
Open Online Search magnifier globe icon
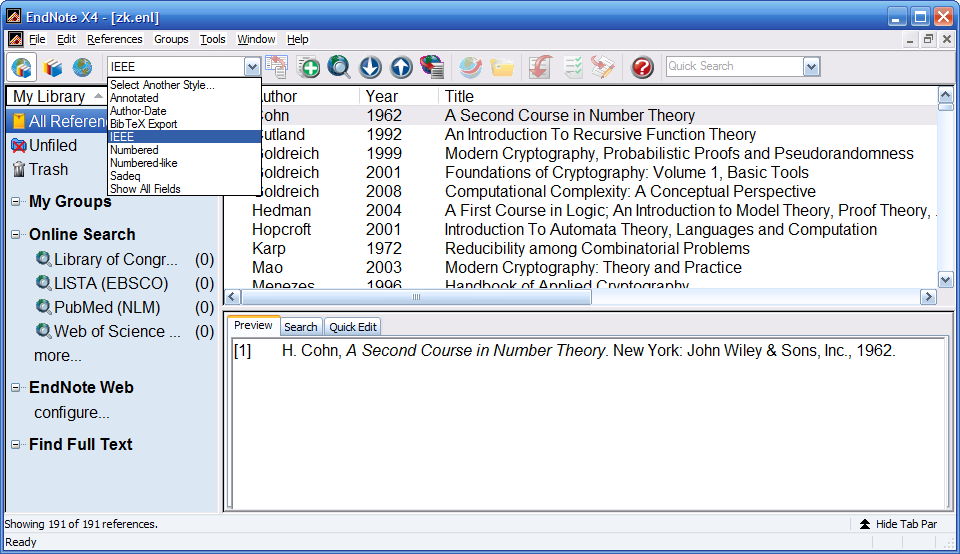coord(339,67)
